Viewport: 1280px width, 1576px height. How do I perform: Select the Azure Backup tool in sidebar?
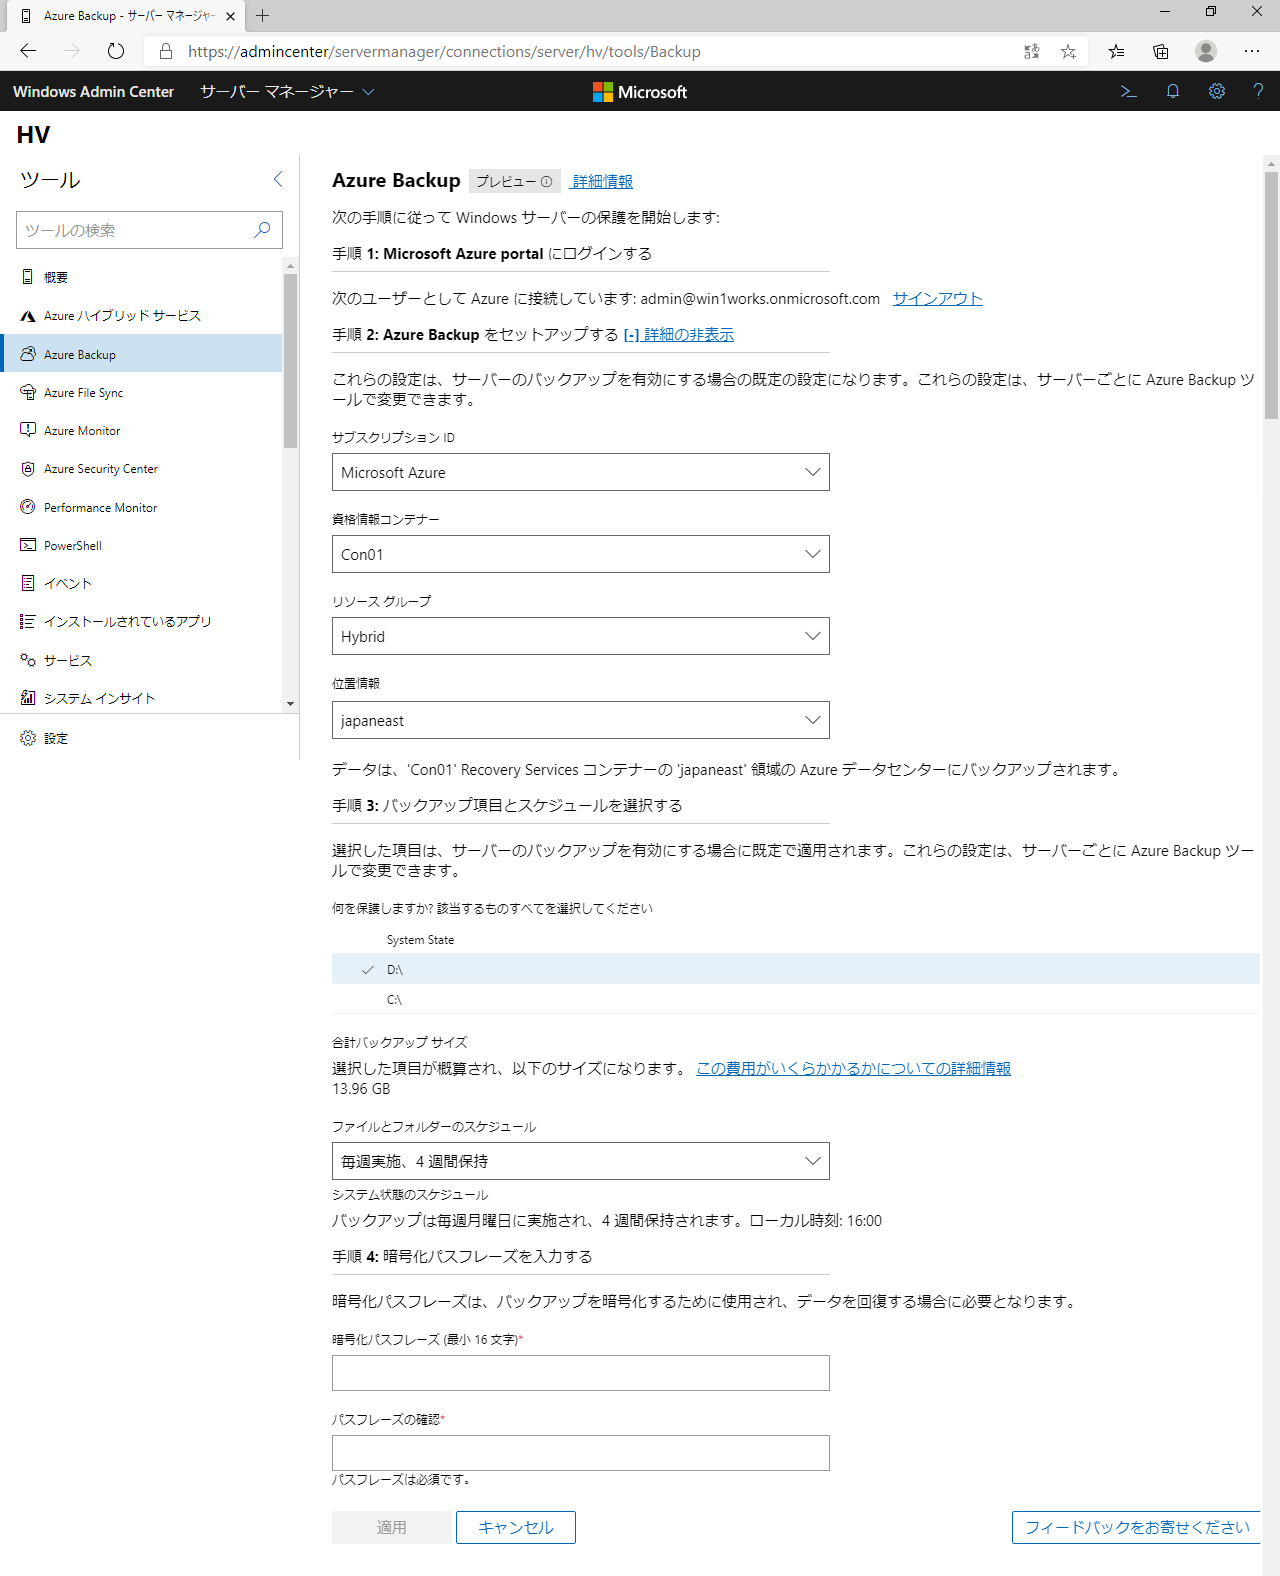click(142, 354)
